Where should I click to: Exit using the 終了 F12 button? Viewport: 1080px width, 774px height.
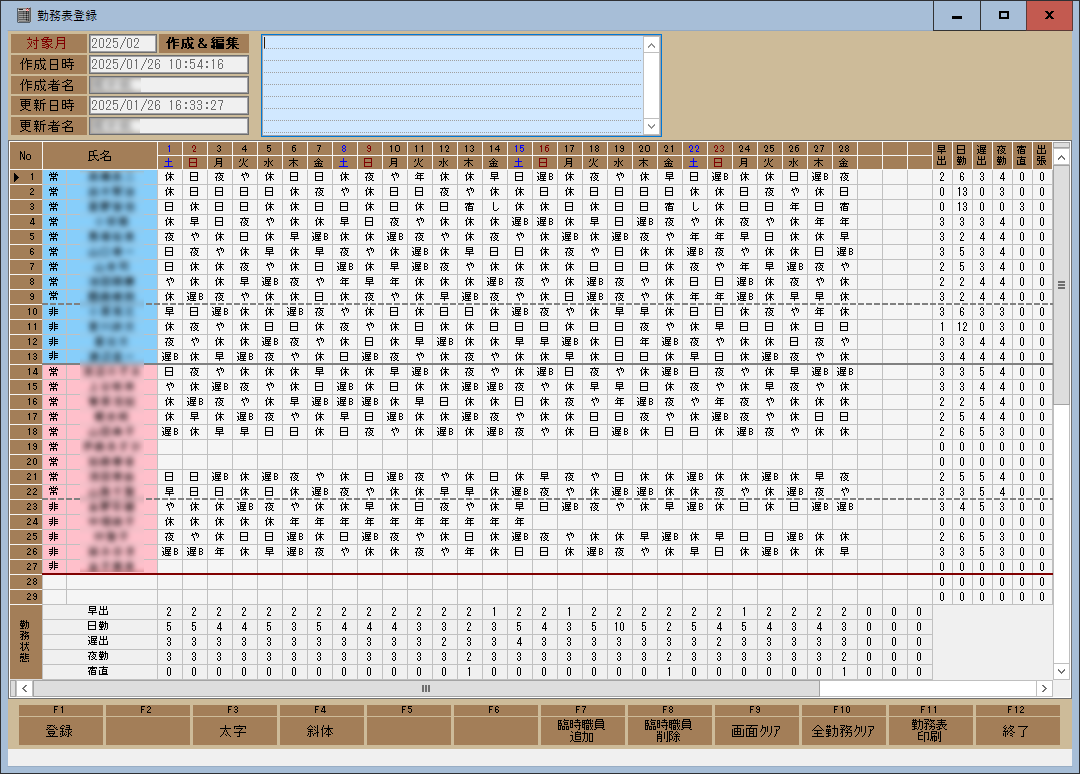click(x=1017, y=725)
